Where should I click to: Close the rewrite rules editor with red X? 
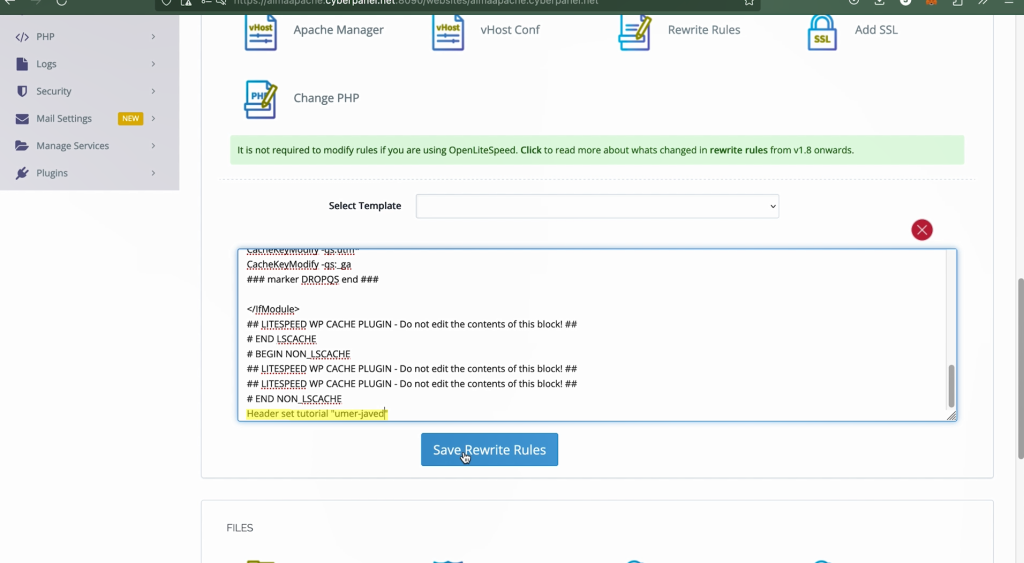click(921, 230)
